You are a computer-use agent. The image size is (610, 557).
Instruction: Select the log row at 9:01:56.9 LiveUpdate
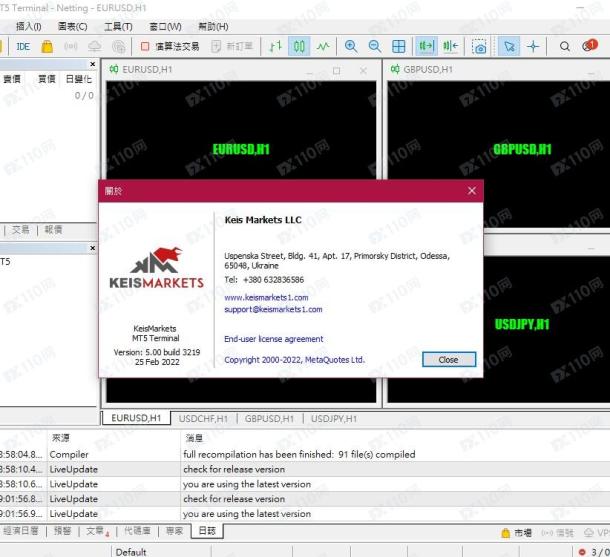(x=305, y=514)
